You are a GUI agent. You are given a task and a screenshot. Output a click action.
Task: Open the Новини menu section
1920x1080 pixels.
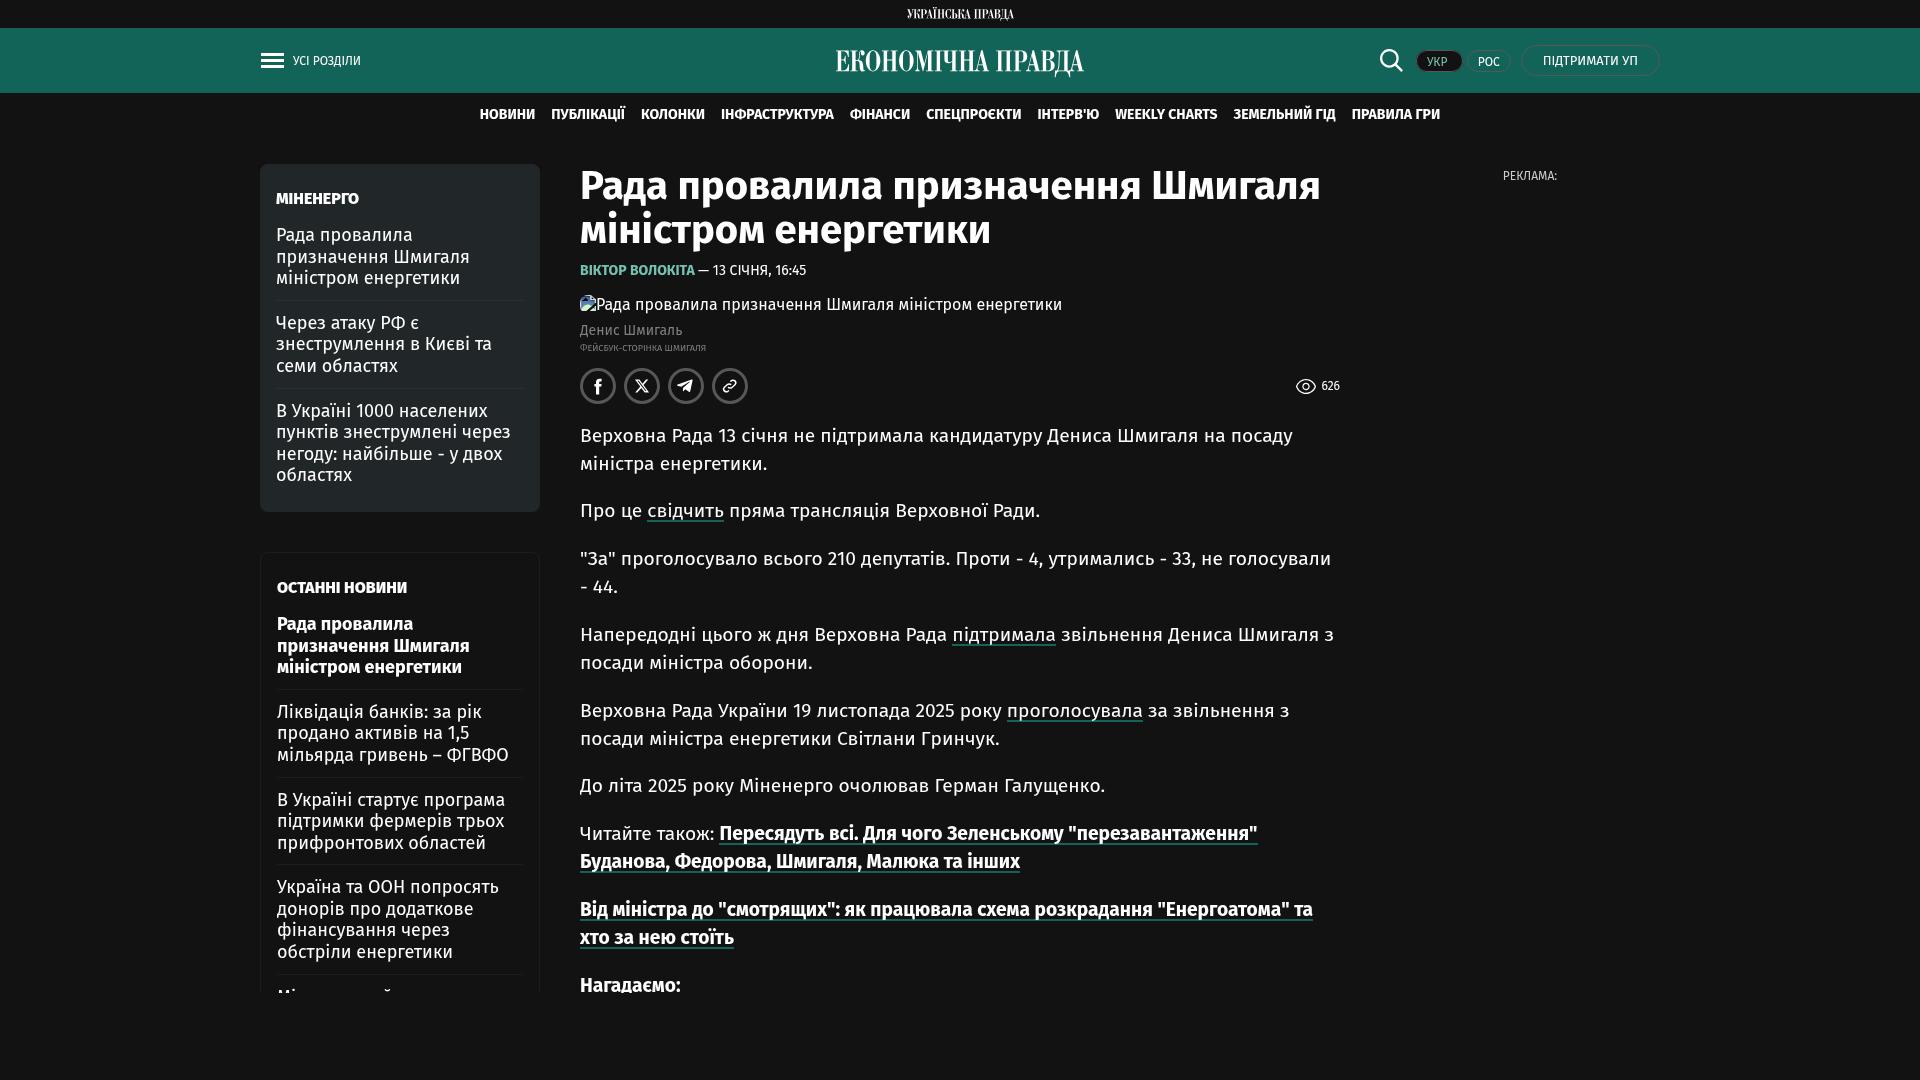tap(507, 115)
